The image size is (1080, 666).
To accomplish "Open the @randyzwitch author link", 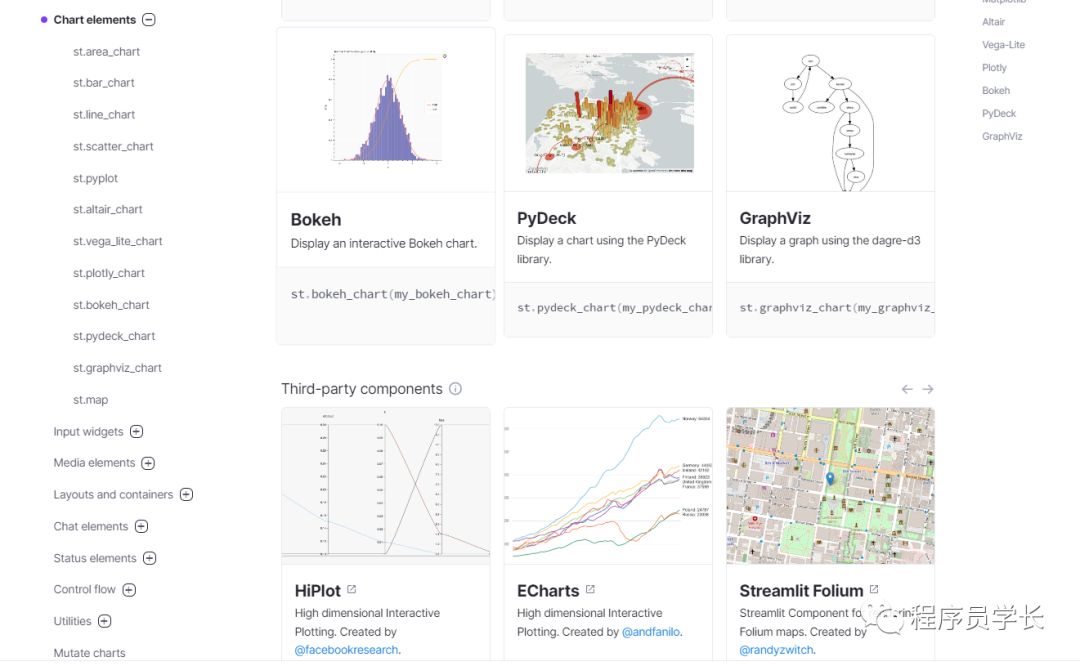I will [776, 649].
